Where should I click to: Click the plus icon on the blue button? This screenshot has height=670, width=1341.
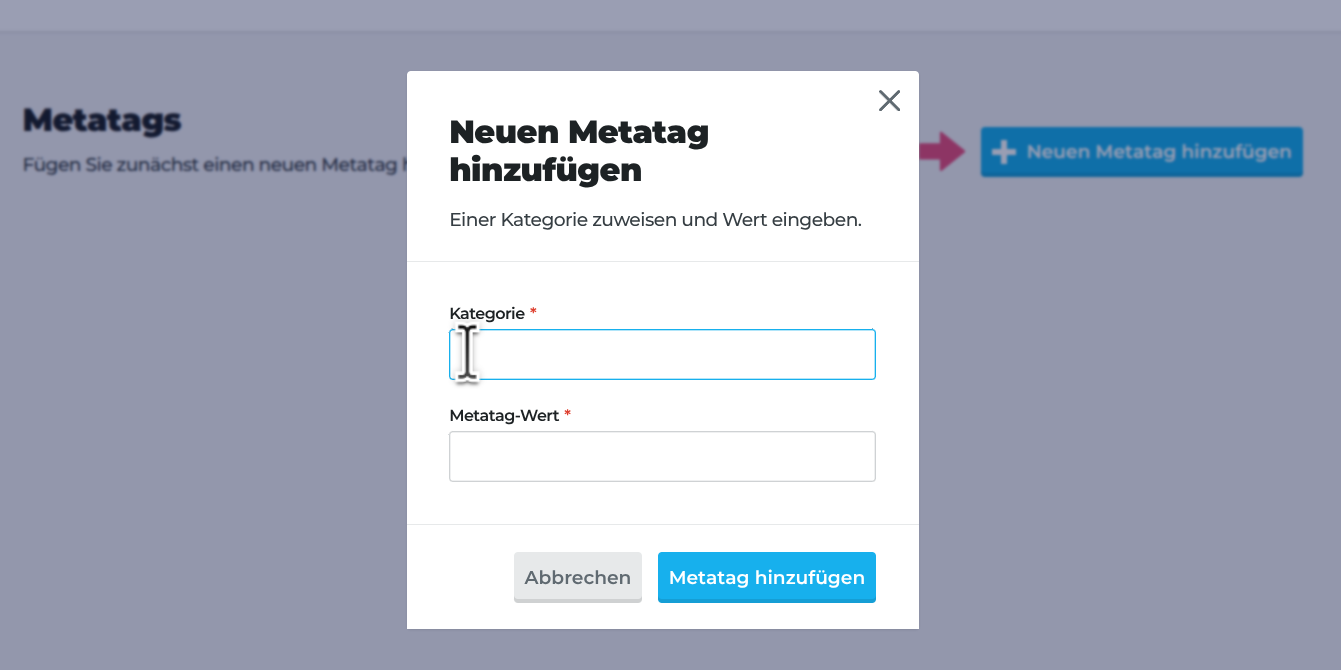(1002, 152)
